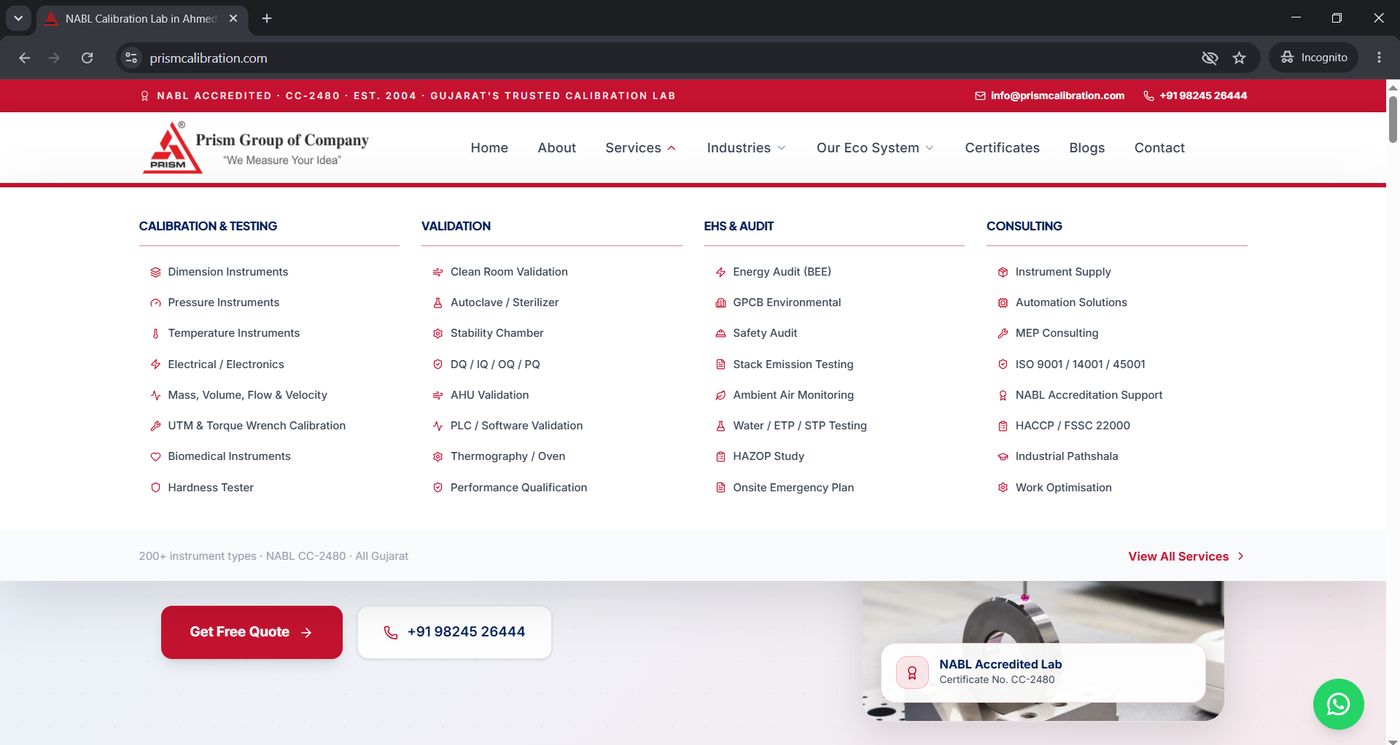Click the Pressure Instruments gauge icon
This screenshot has height=745, width=1400.
[155, 303]
